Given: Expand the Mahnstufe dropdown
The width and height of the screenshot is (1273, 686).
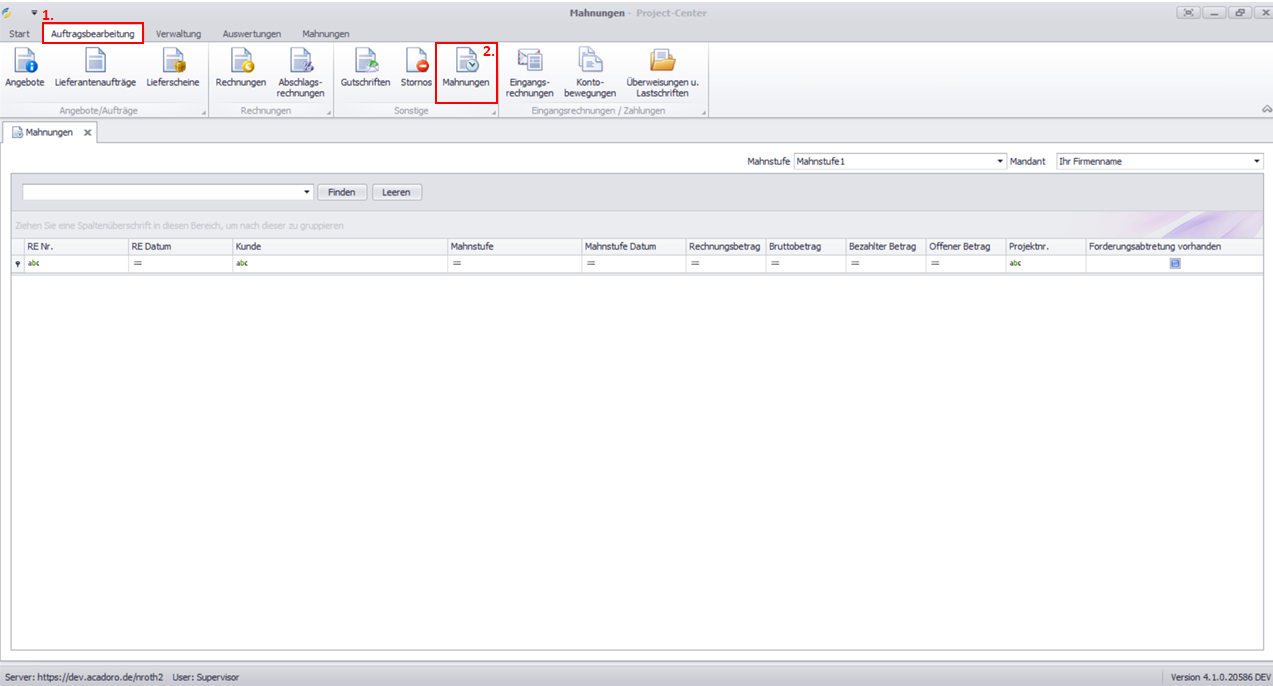Looking at the screenshot, I should 1000,161.
